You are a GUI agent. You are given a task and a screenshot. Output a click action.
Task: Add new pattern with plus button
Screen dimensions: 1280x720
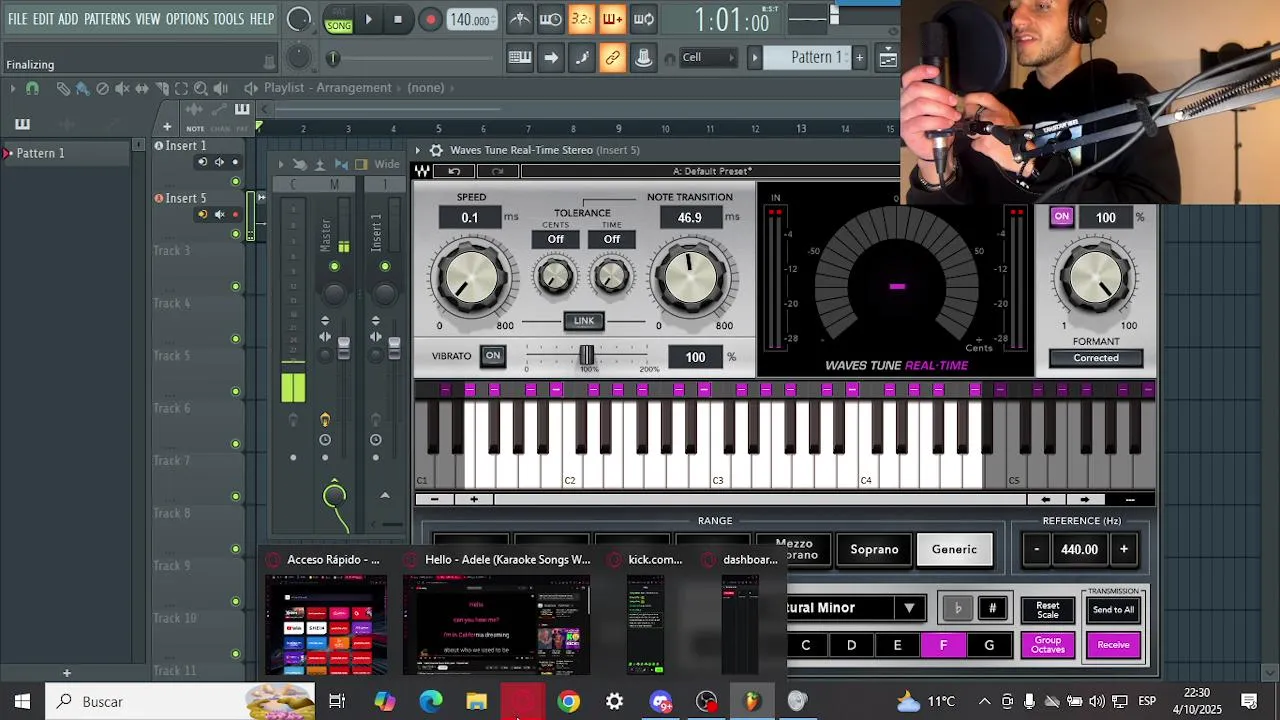coord(859,57)
